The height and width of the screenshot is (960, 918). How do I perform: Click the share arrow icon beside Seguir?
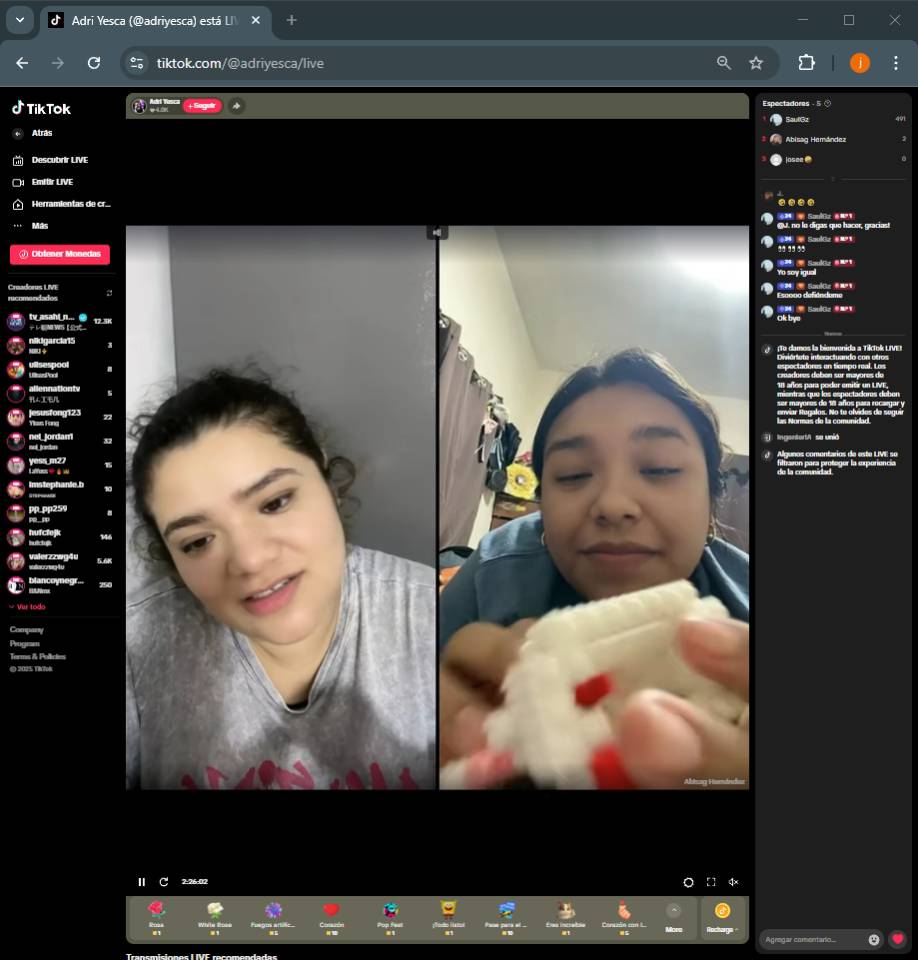click(x=236, y=106)
